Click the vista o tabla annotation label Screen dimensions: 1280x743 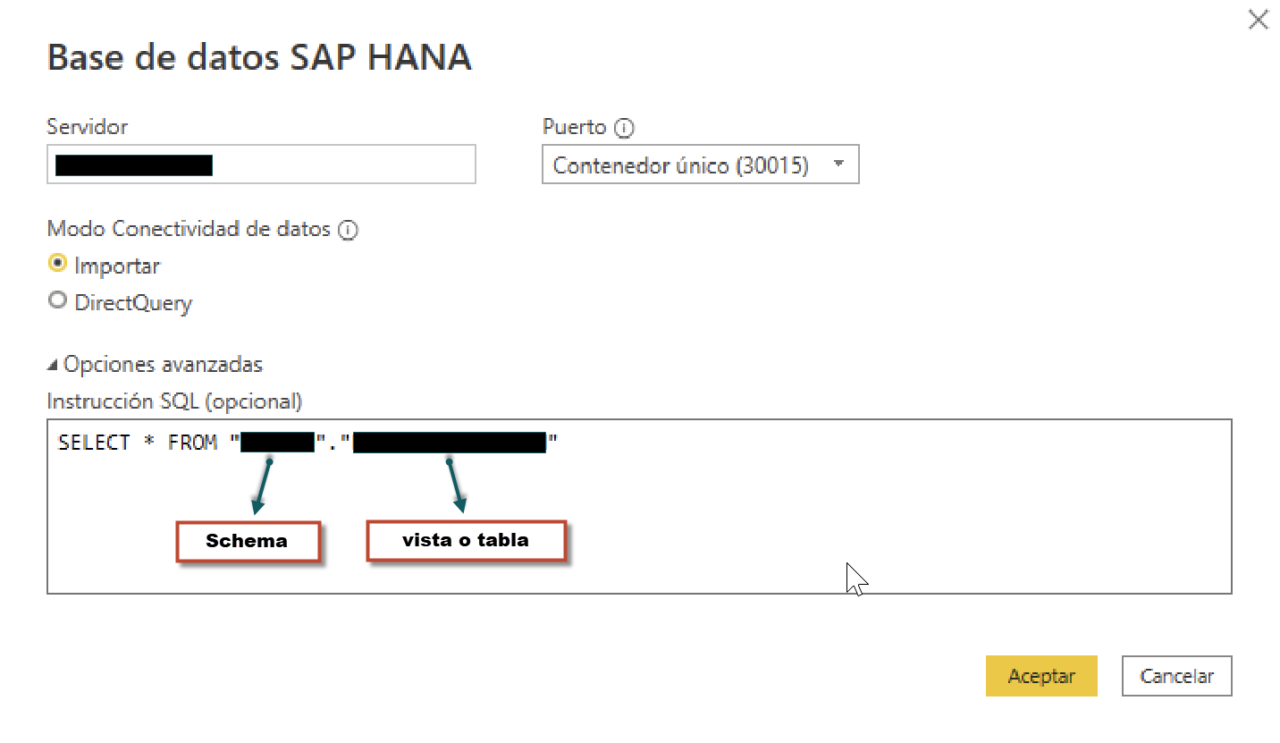(x=465, y=540)
